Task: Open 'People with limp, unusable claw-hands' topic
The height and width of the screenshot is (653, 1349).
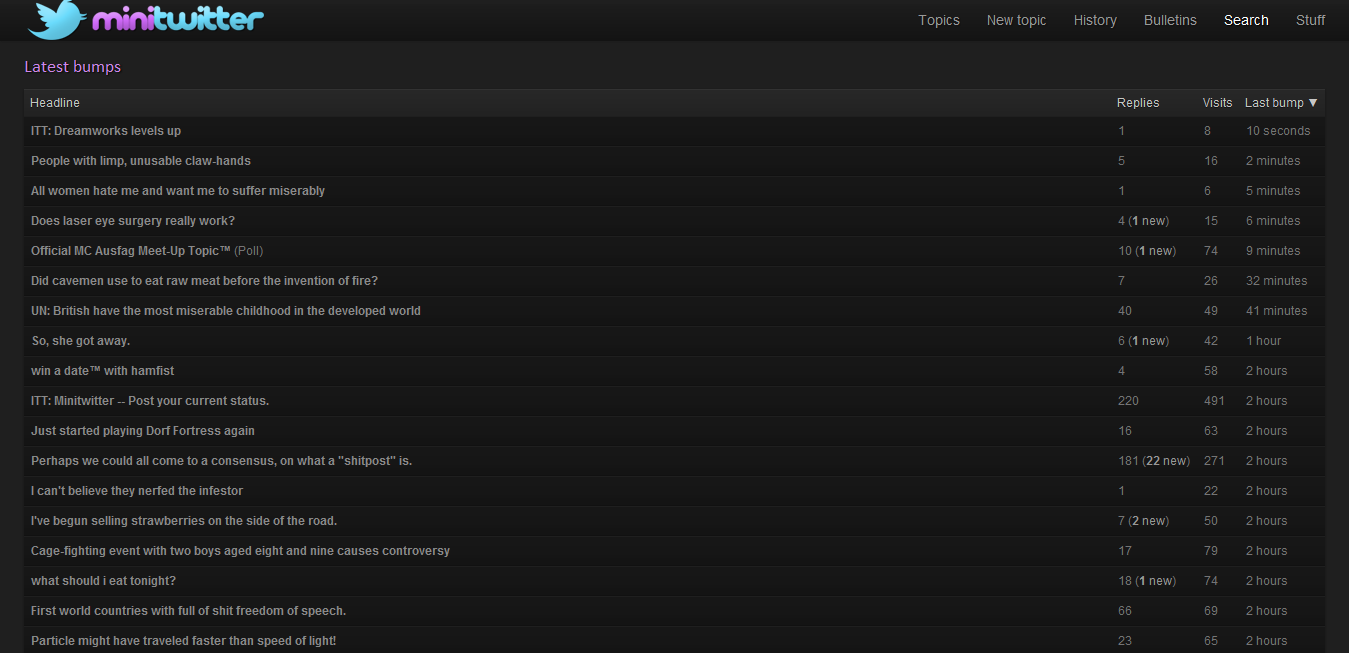Action: click(141, 161)
